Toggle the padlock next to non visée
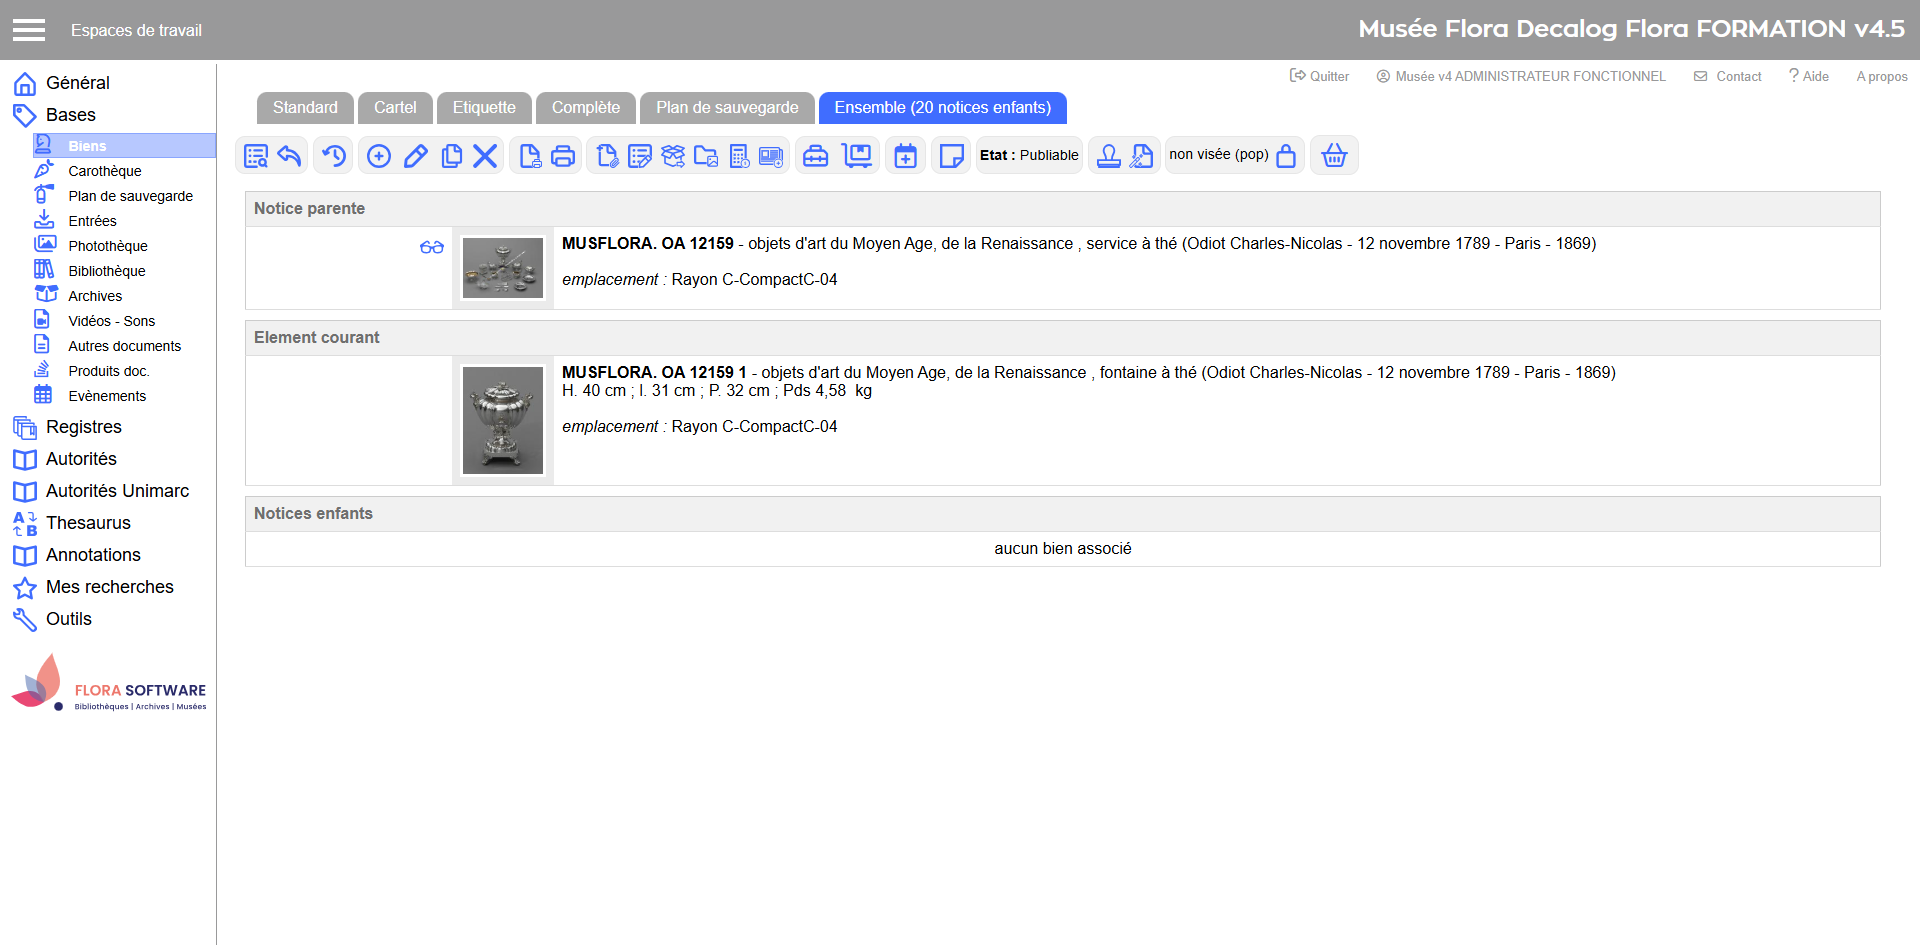Image resolution: width=1920 pixels, height=945 pixels. (1286, 156)
